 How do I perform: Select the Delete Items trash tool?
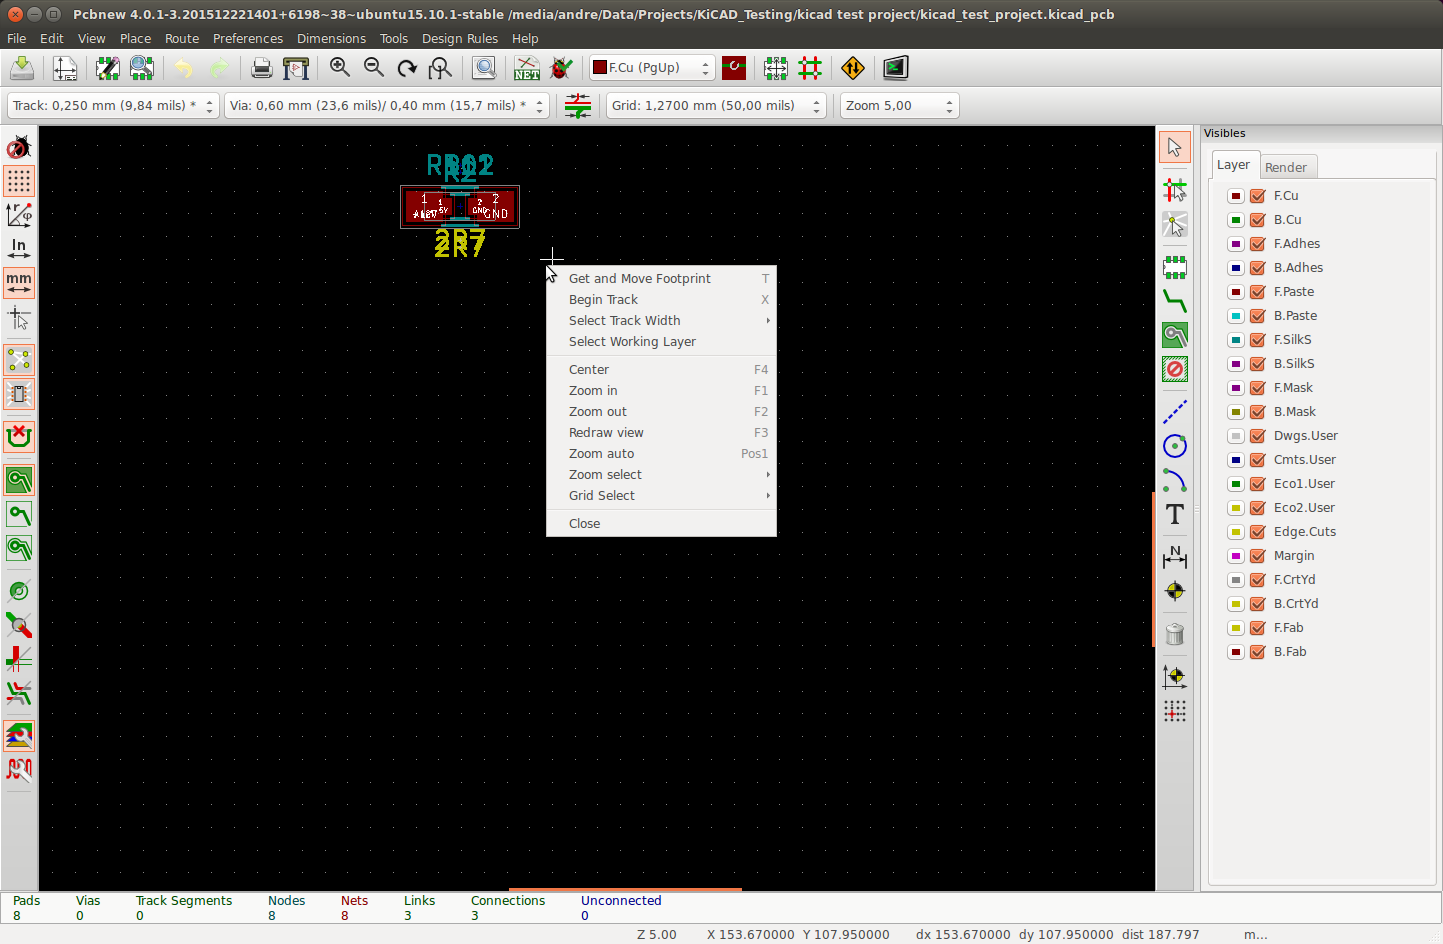[x=1175, y=634]
